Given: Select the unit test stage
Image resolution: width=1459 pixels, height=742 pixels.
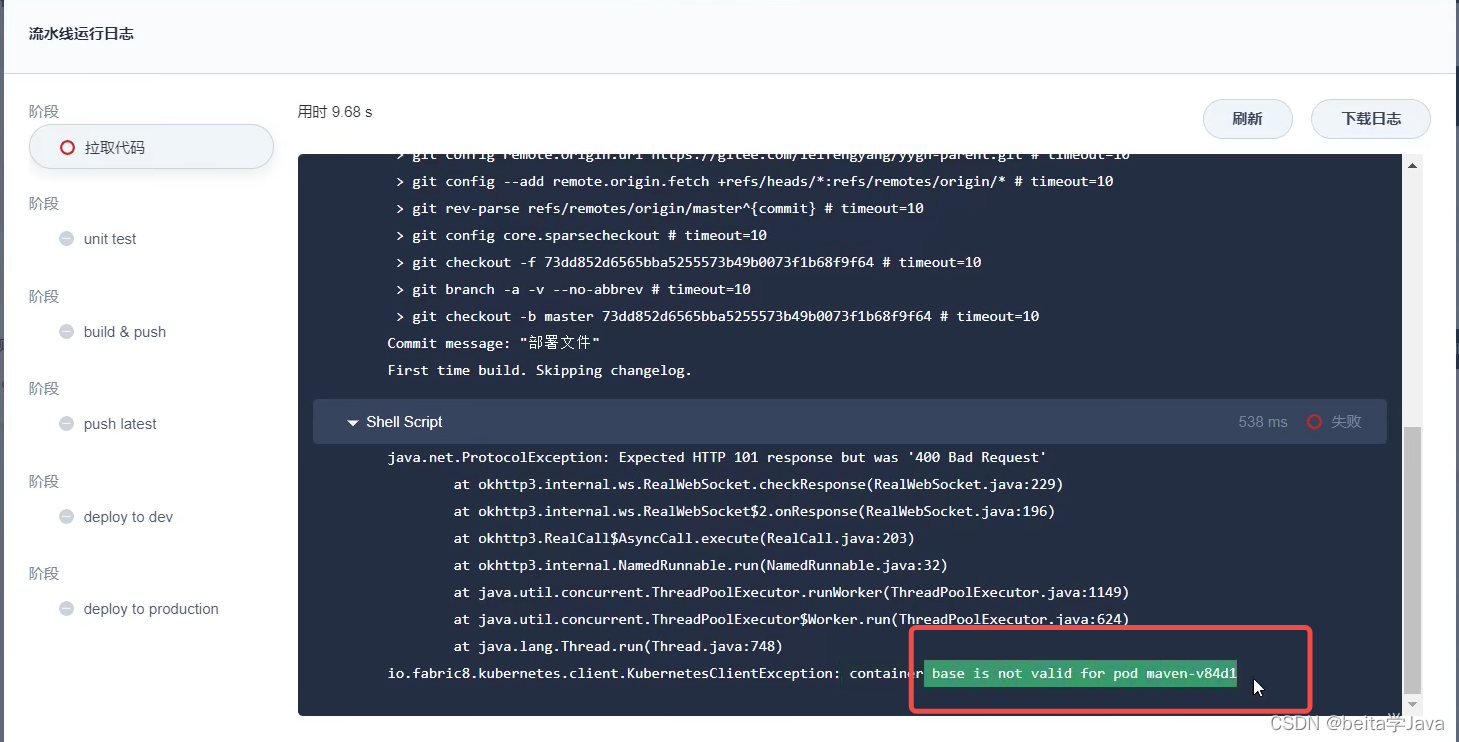Looking at the screenshot, I should coord(110,239).
